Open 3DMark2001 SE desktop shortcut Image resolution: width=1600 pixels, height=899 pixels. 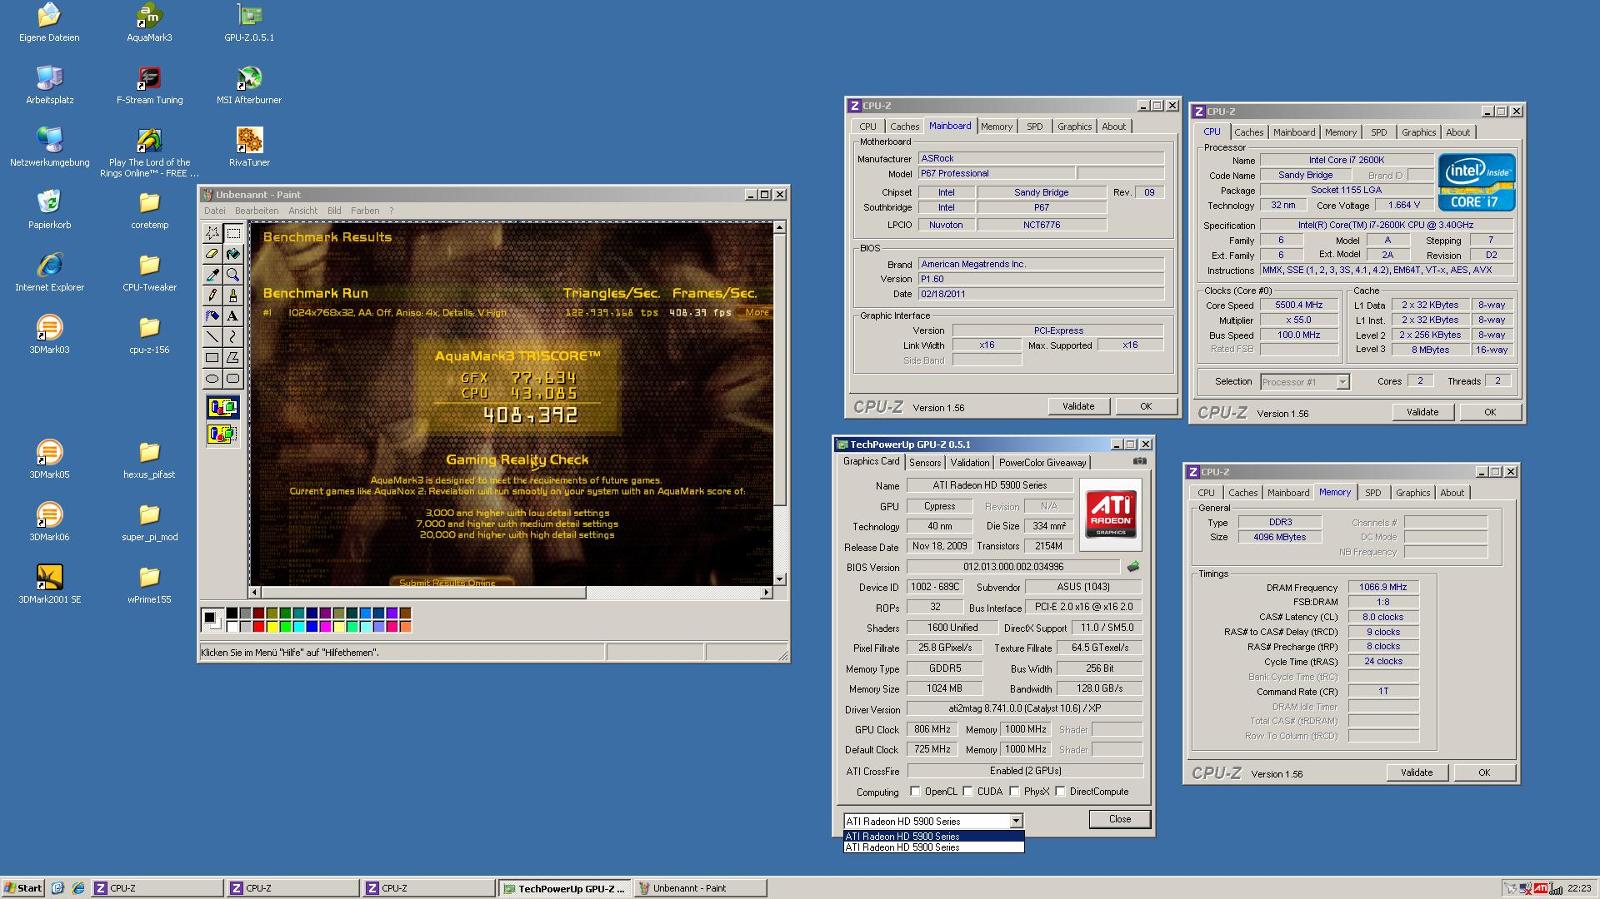[49, 584]
